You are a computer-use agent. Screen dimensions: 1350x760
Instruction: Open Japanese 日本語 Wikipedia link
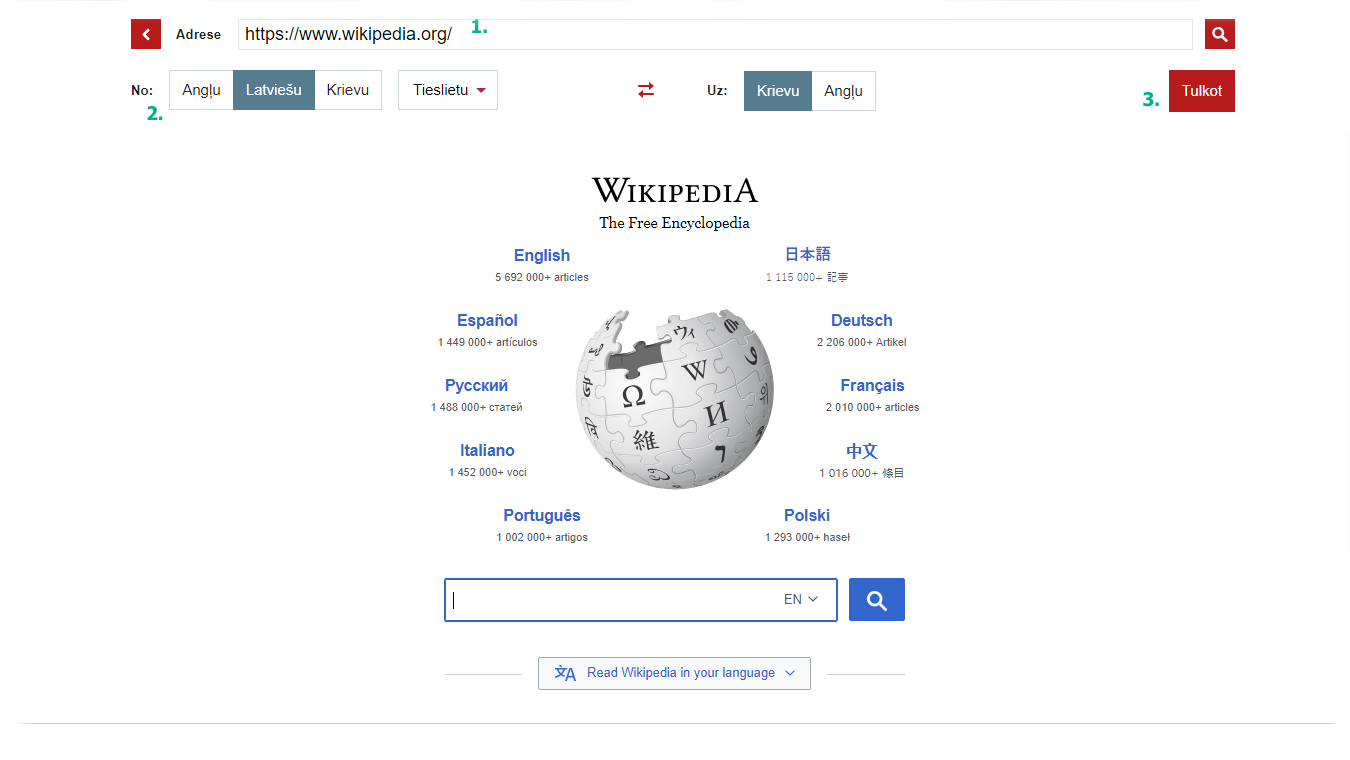(x=807, y=254)
